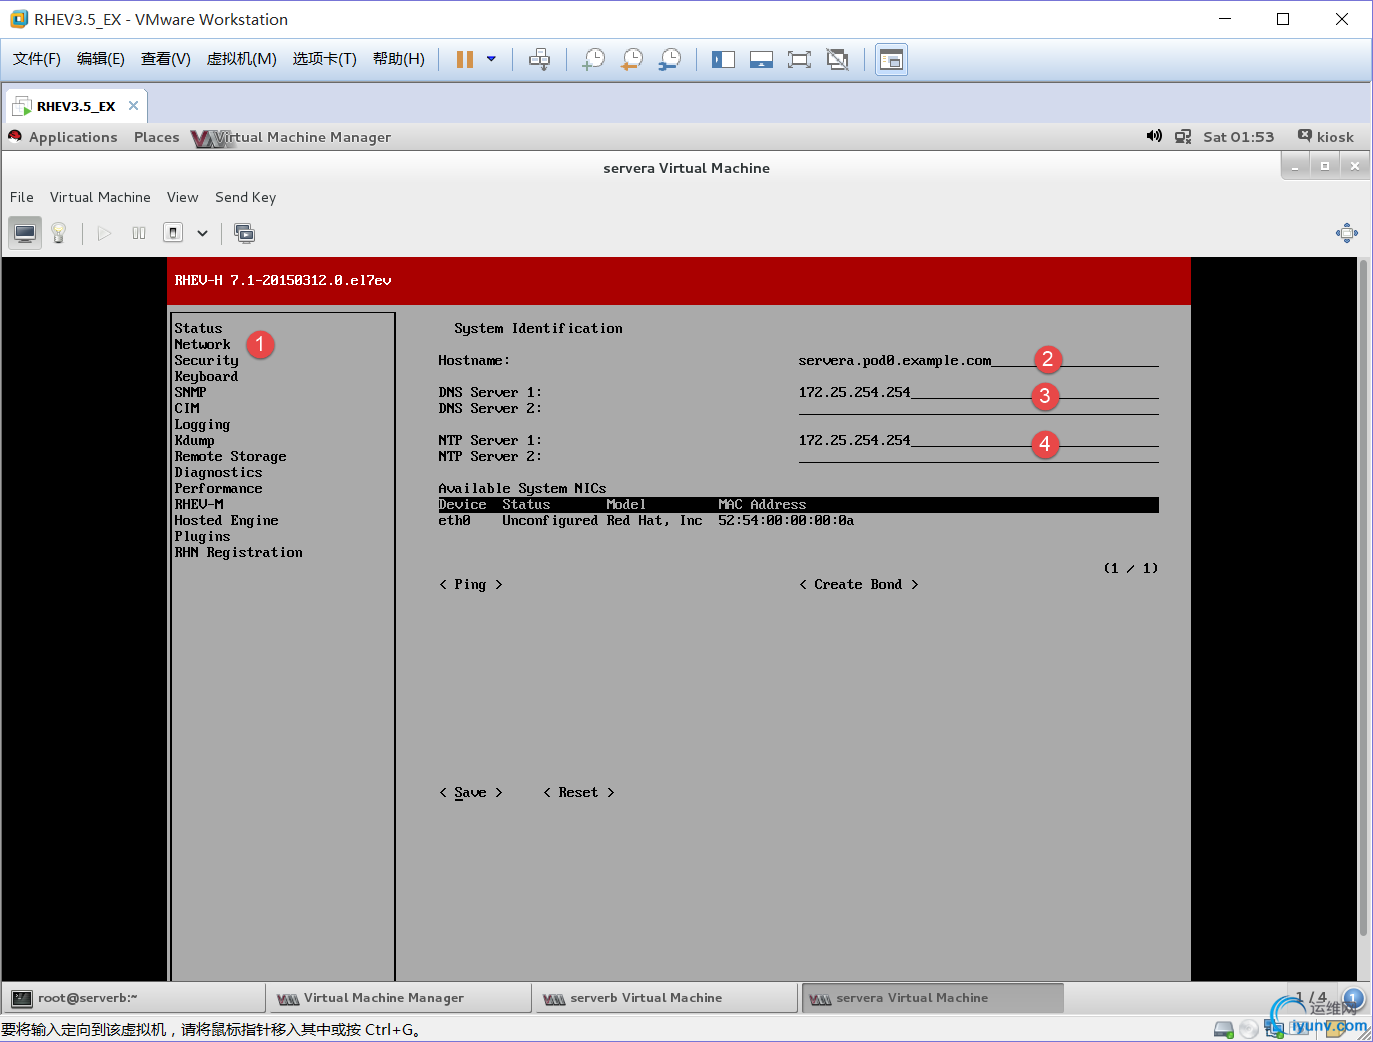Open the View menu of servera window
The image size is (1373, 1042).
point(183,197)
